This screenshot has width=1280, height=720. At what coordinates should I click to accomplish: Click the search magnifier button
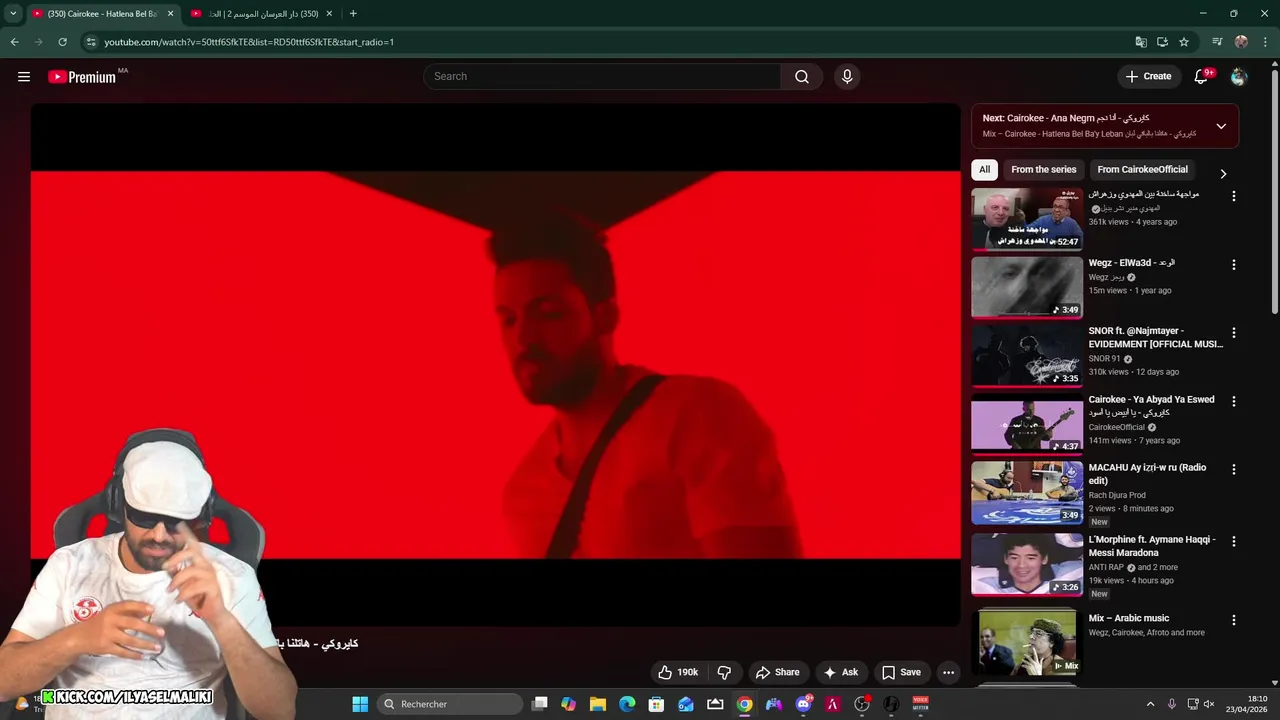[802, 77]
